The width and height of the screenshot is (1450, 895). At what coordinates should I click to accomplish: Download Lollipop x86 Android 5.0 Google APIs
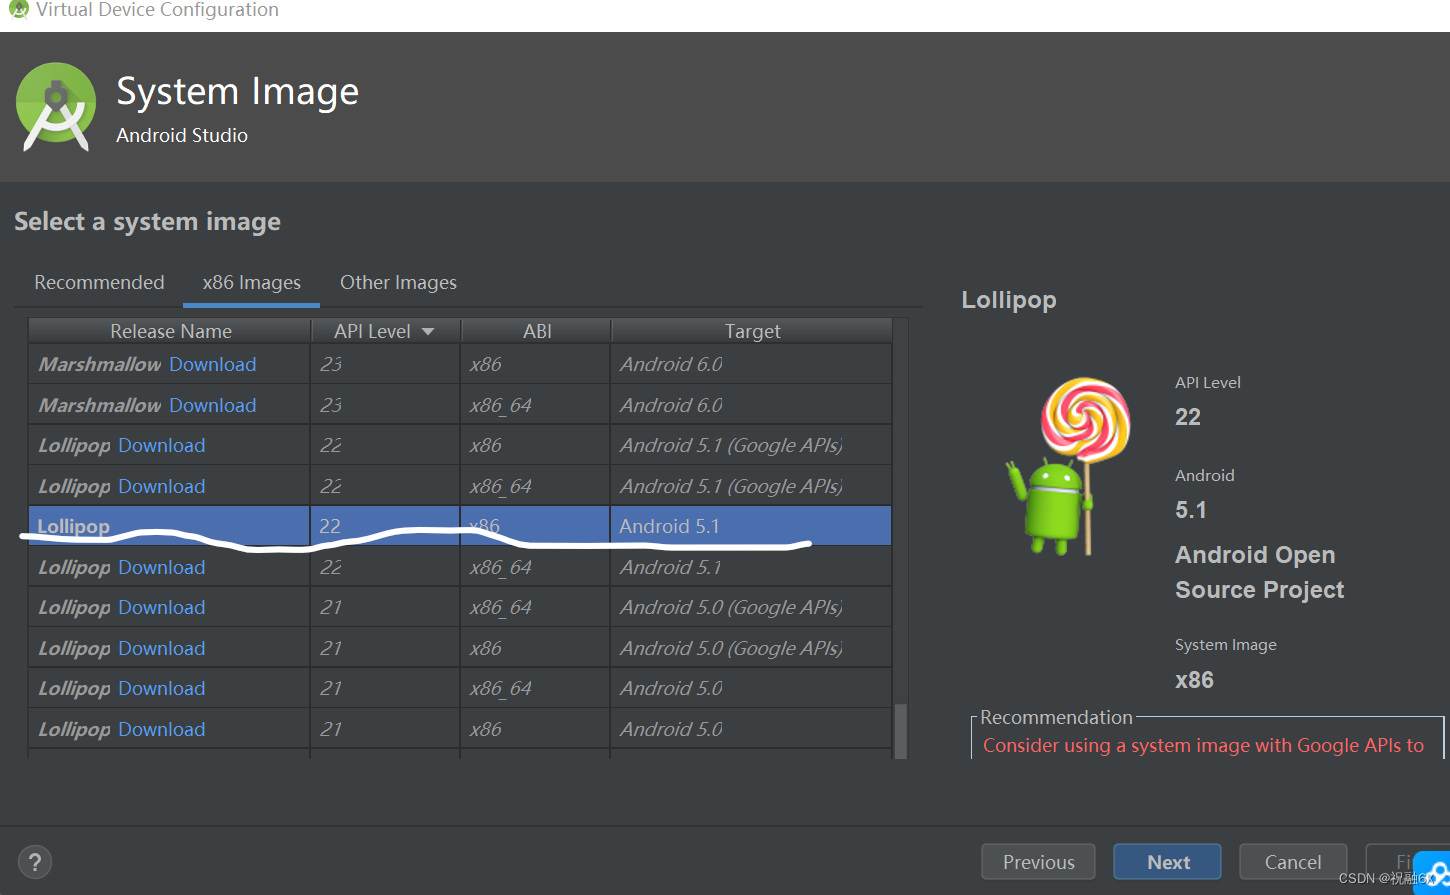pyautogui.click(x=162, y=648)
